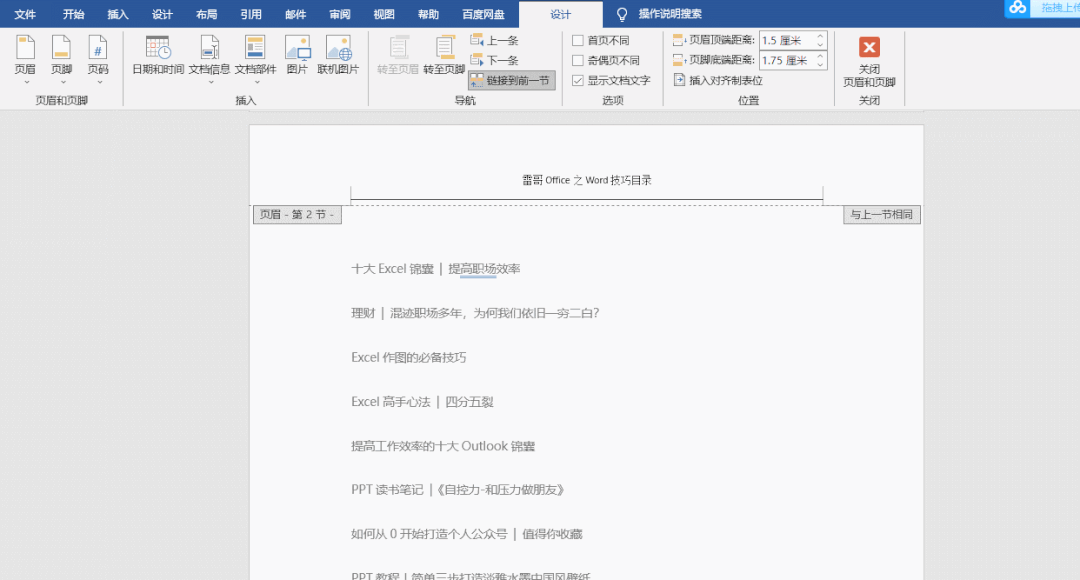Expand the 页脚 dropdown arrow
This screenshot has height=580, width=1080.
click(62, 82)
